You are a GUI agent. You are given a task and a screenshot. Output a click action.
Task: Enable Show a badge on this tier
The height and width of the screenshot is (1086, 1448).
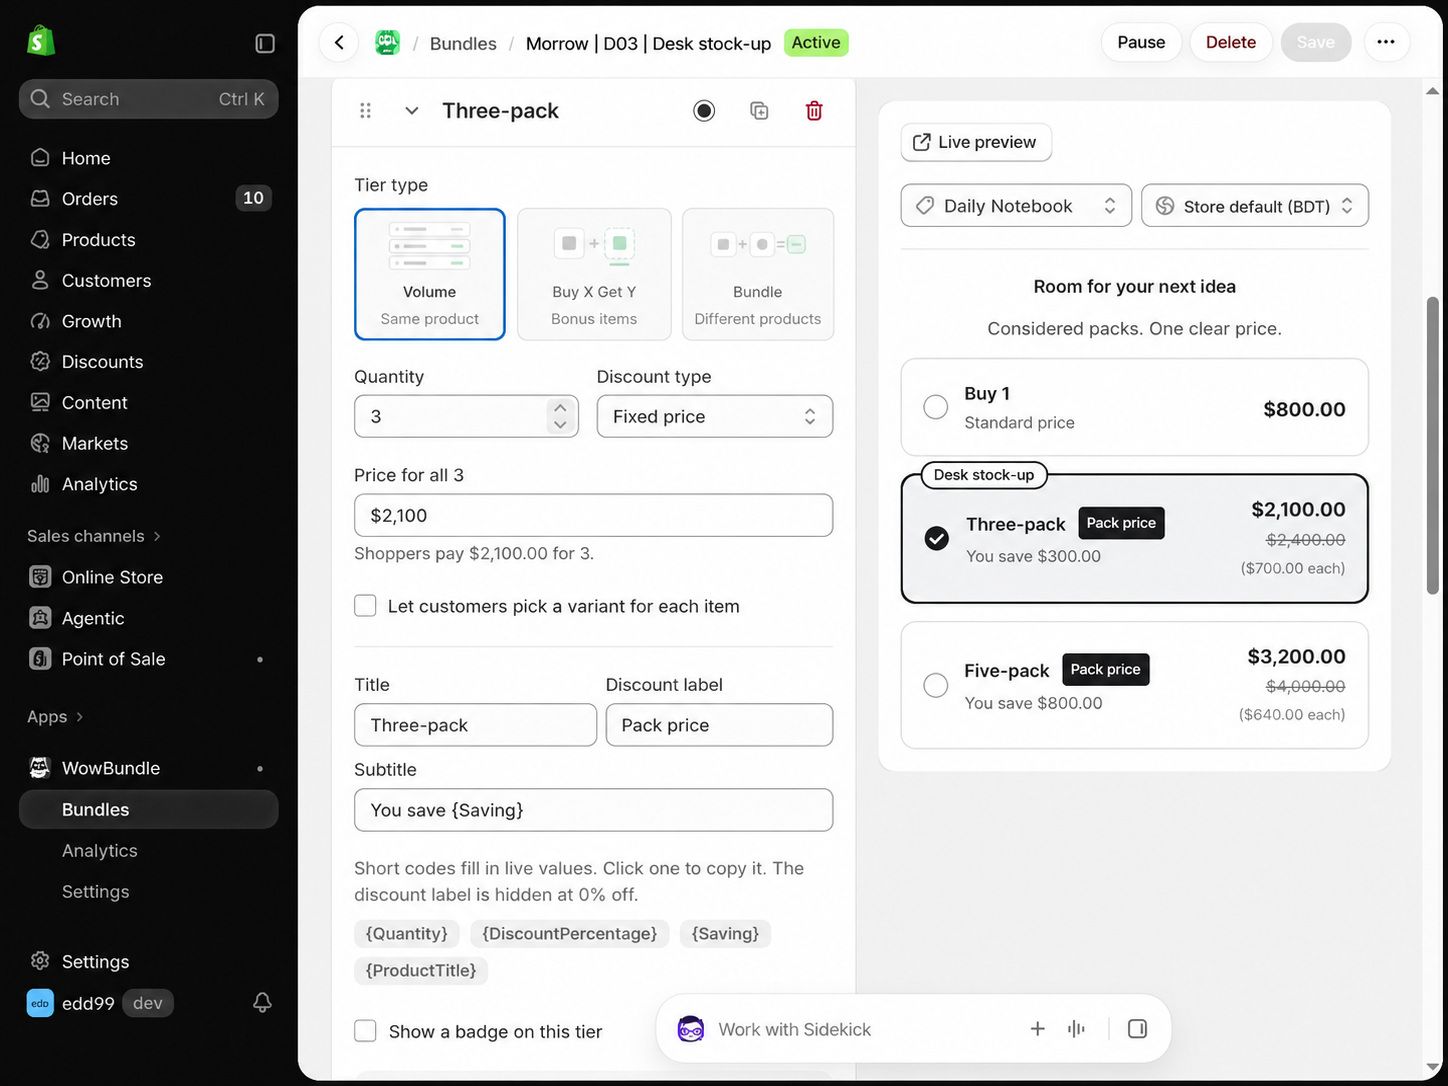[x=366, y=1031]
